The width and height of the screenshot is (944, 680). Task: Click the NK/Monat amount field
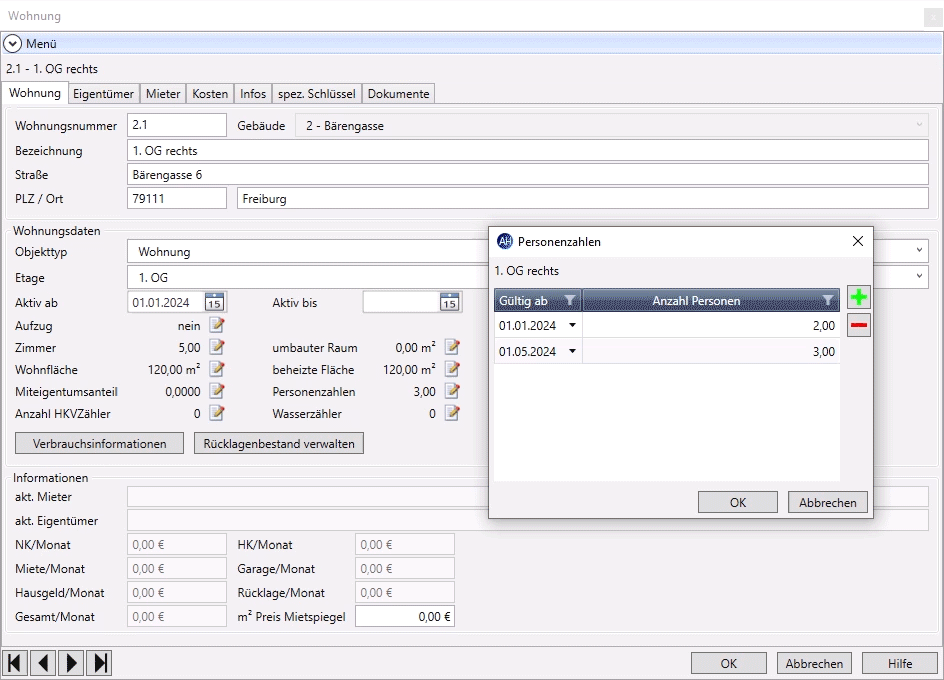coord(177,544)
